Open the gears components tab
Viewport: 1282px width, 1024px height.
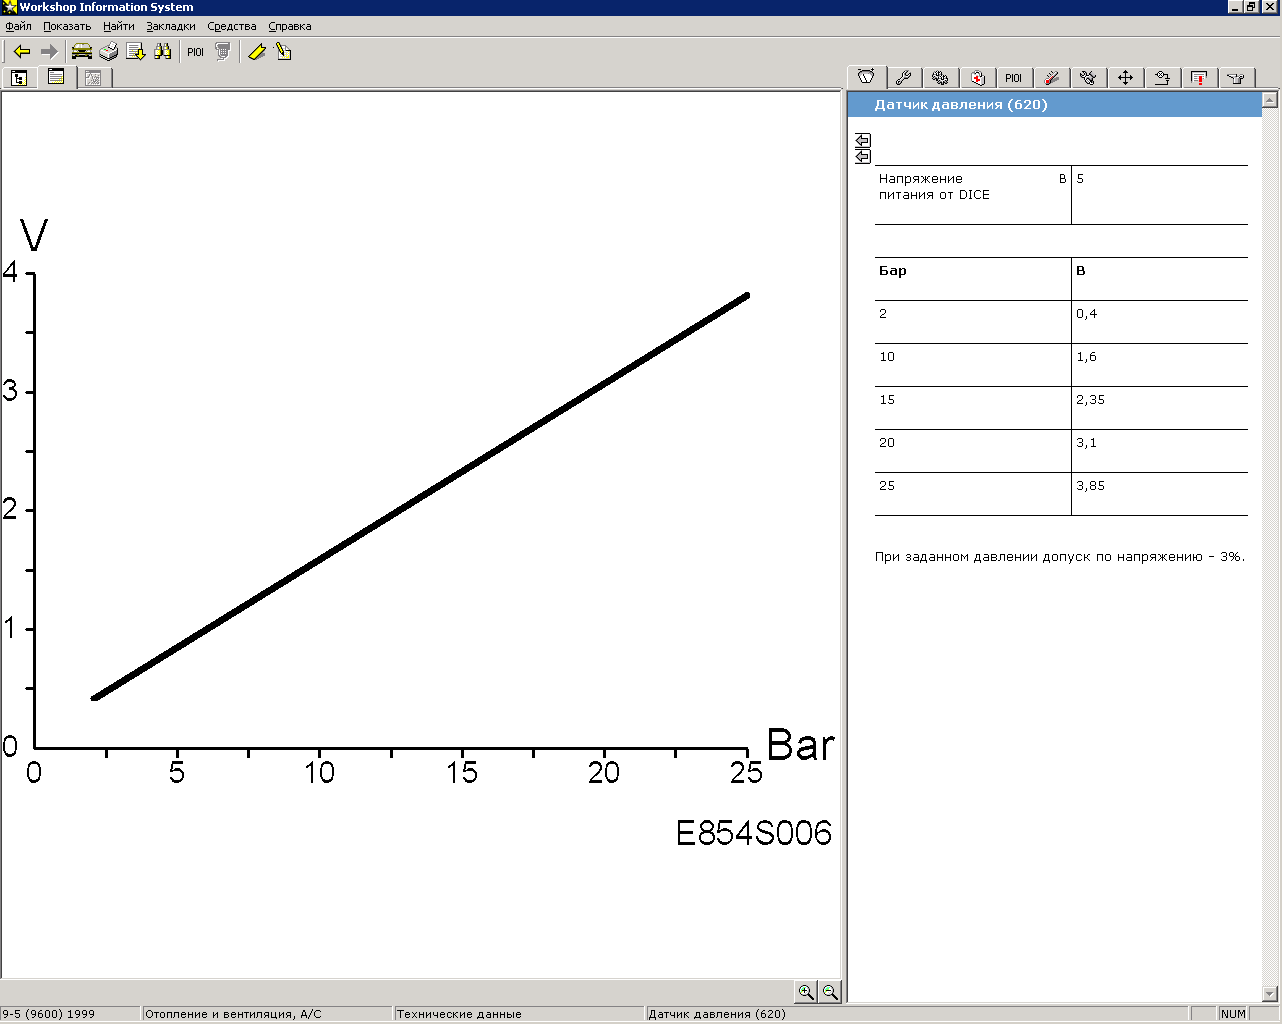[940, 78]
